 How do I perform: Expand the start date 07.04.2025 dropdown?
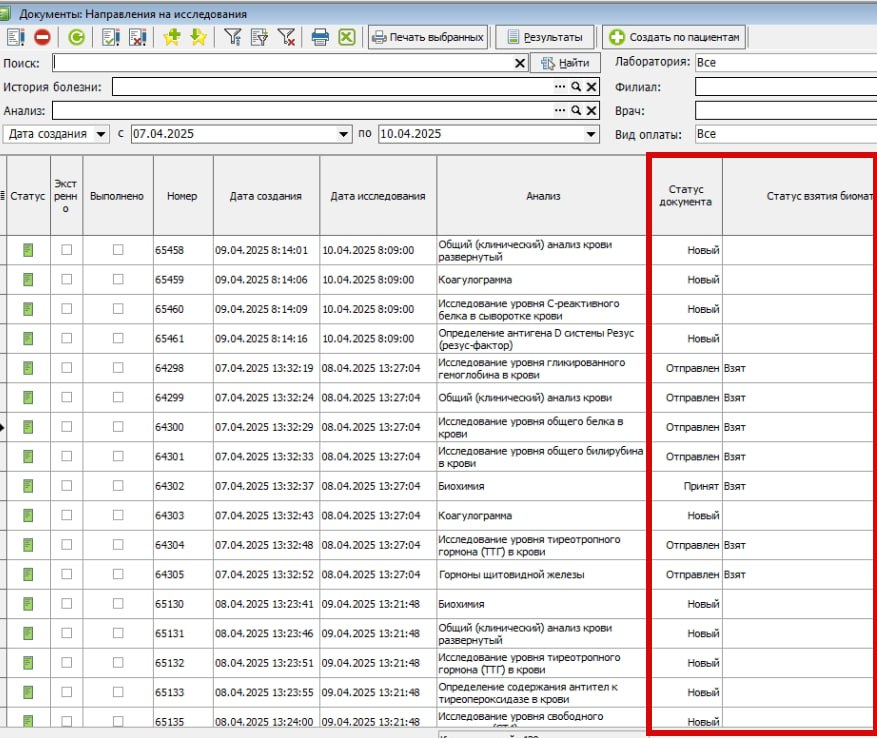pyautogui.click(x=343, y=134)
